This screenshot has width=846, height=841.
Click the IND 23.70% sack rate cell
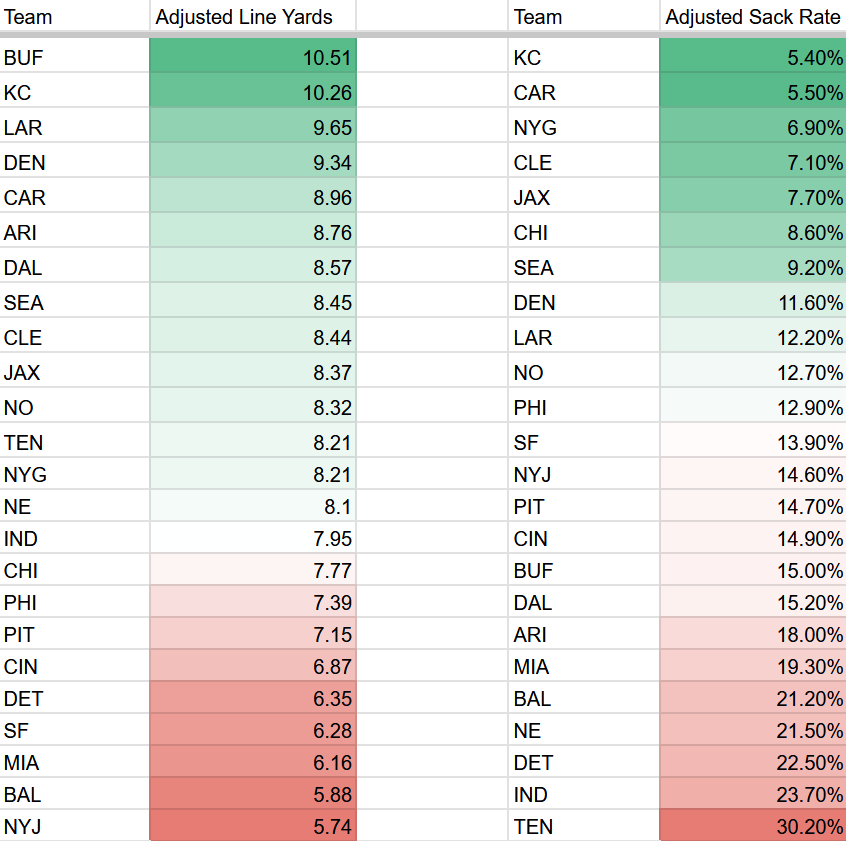tap(752, 794)
